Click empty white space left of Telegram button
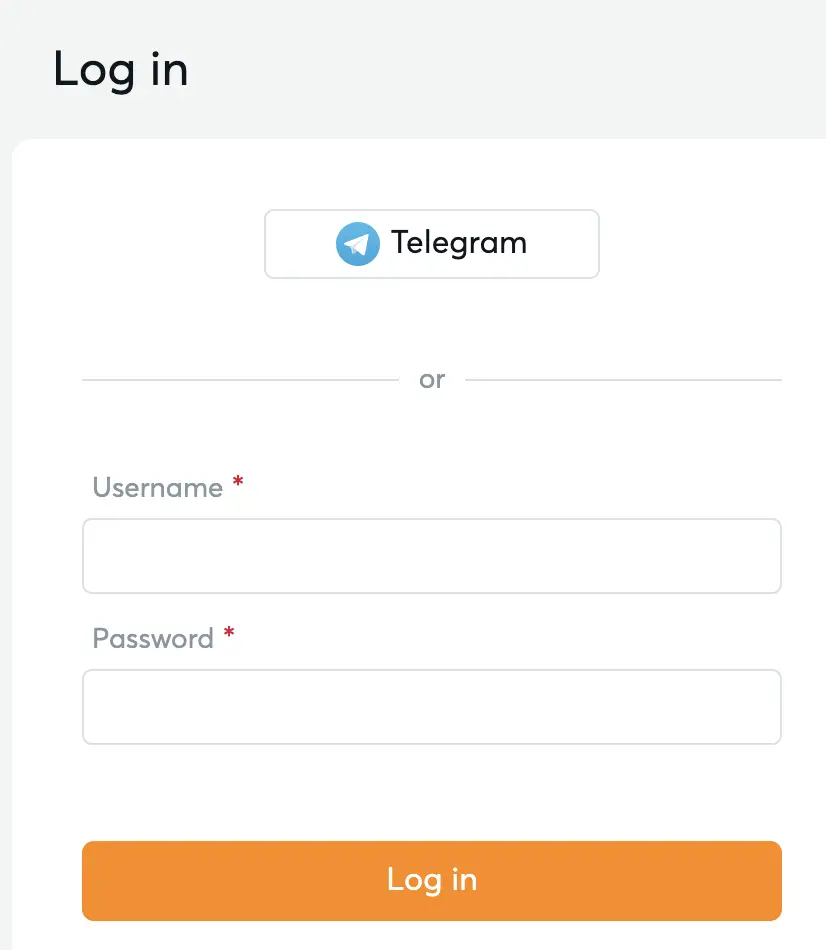This screenshot has height=950, width=826. (x=150, y=244)
